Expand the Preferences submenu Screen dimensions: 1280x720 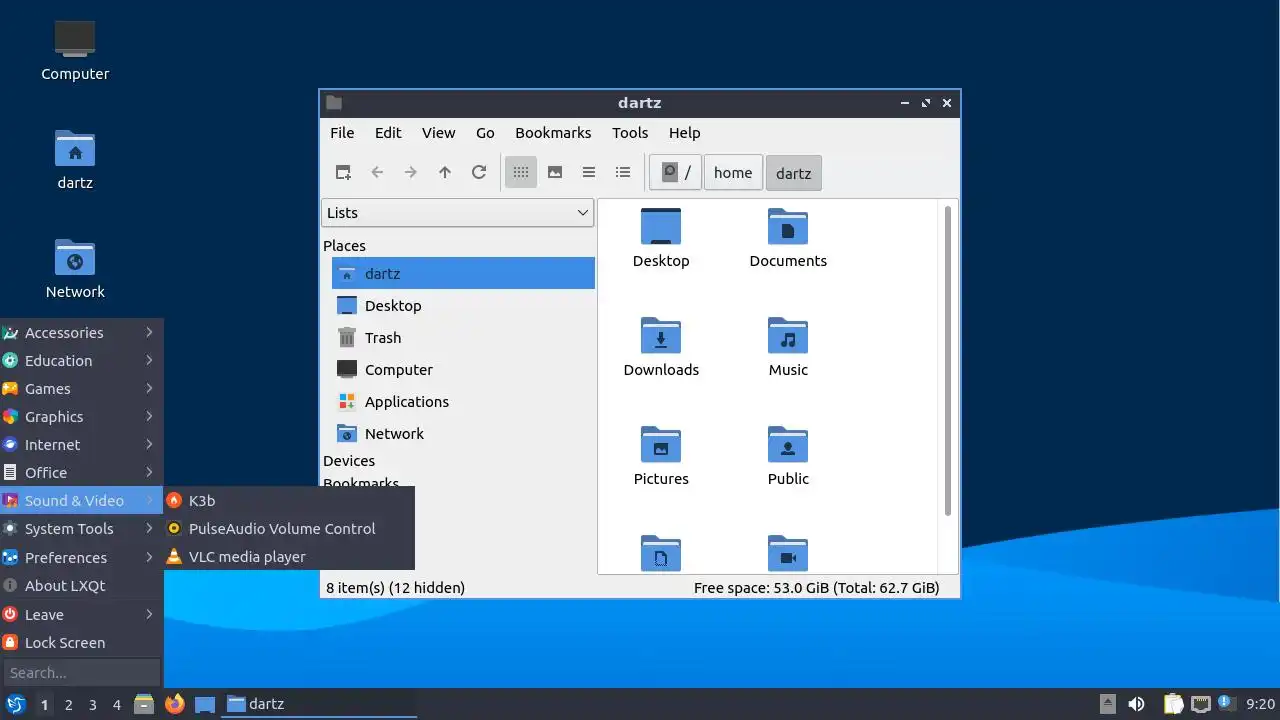[80, 557]
